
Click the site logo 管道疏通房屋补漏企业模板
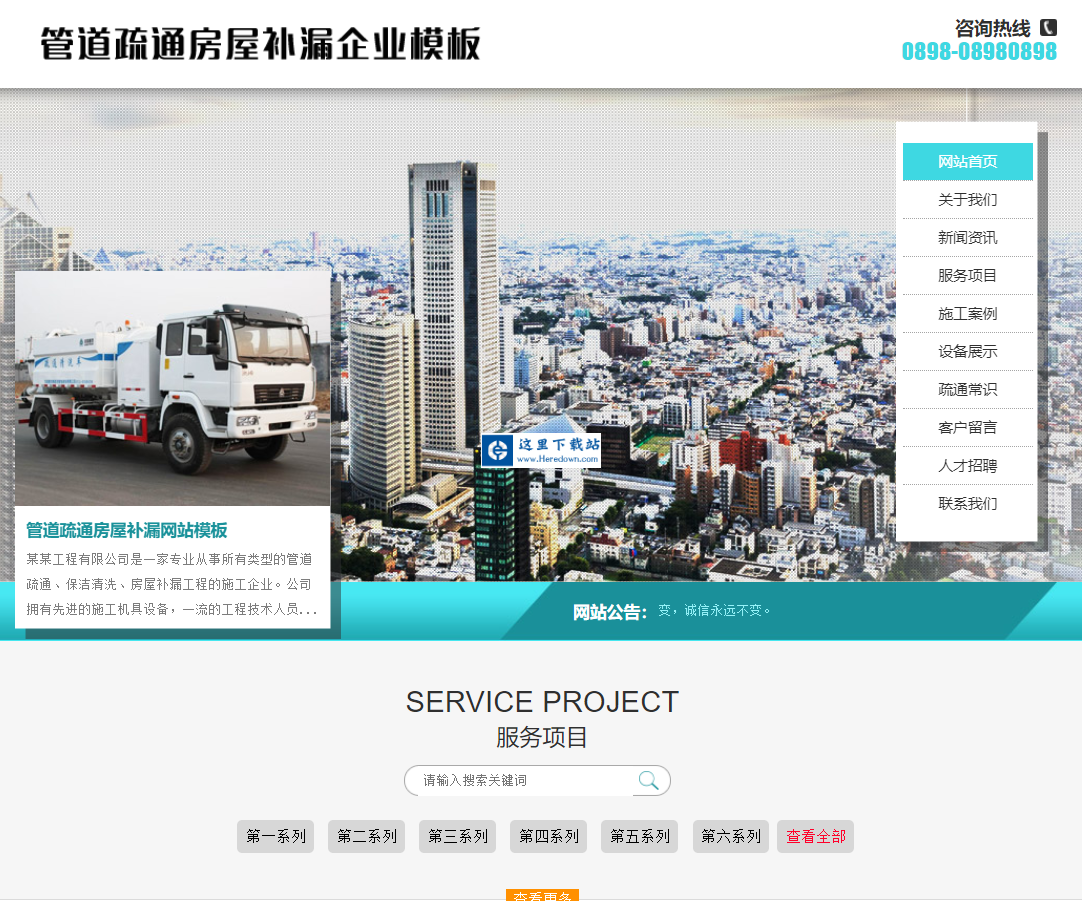(x=258, y=43)
